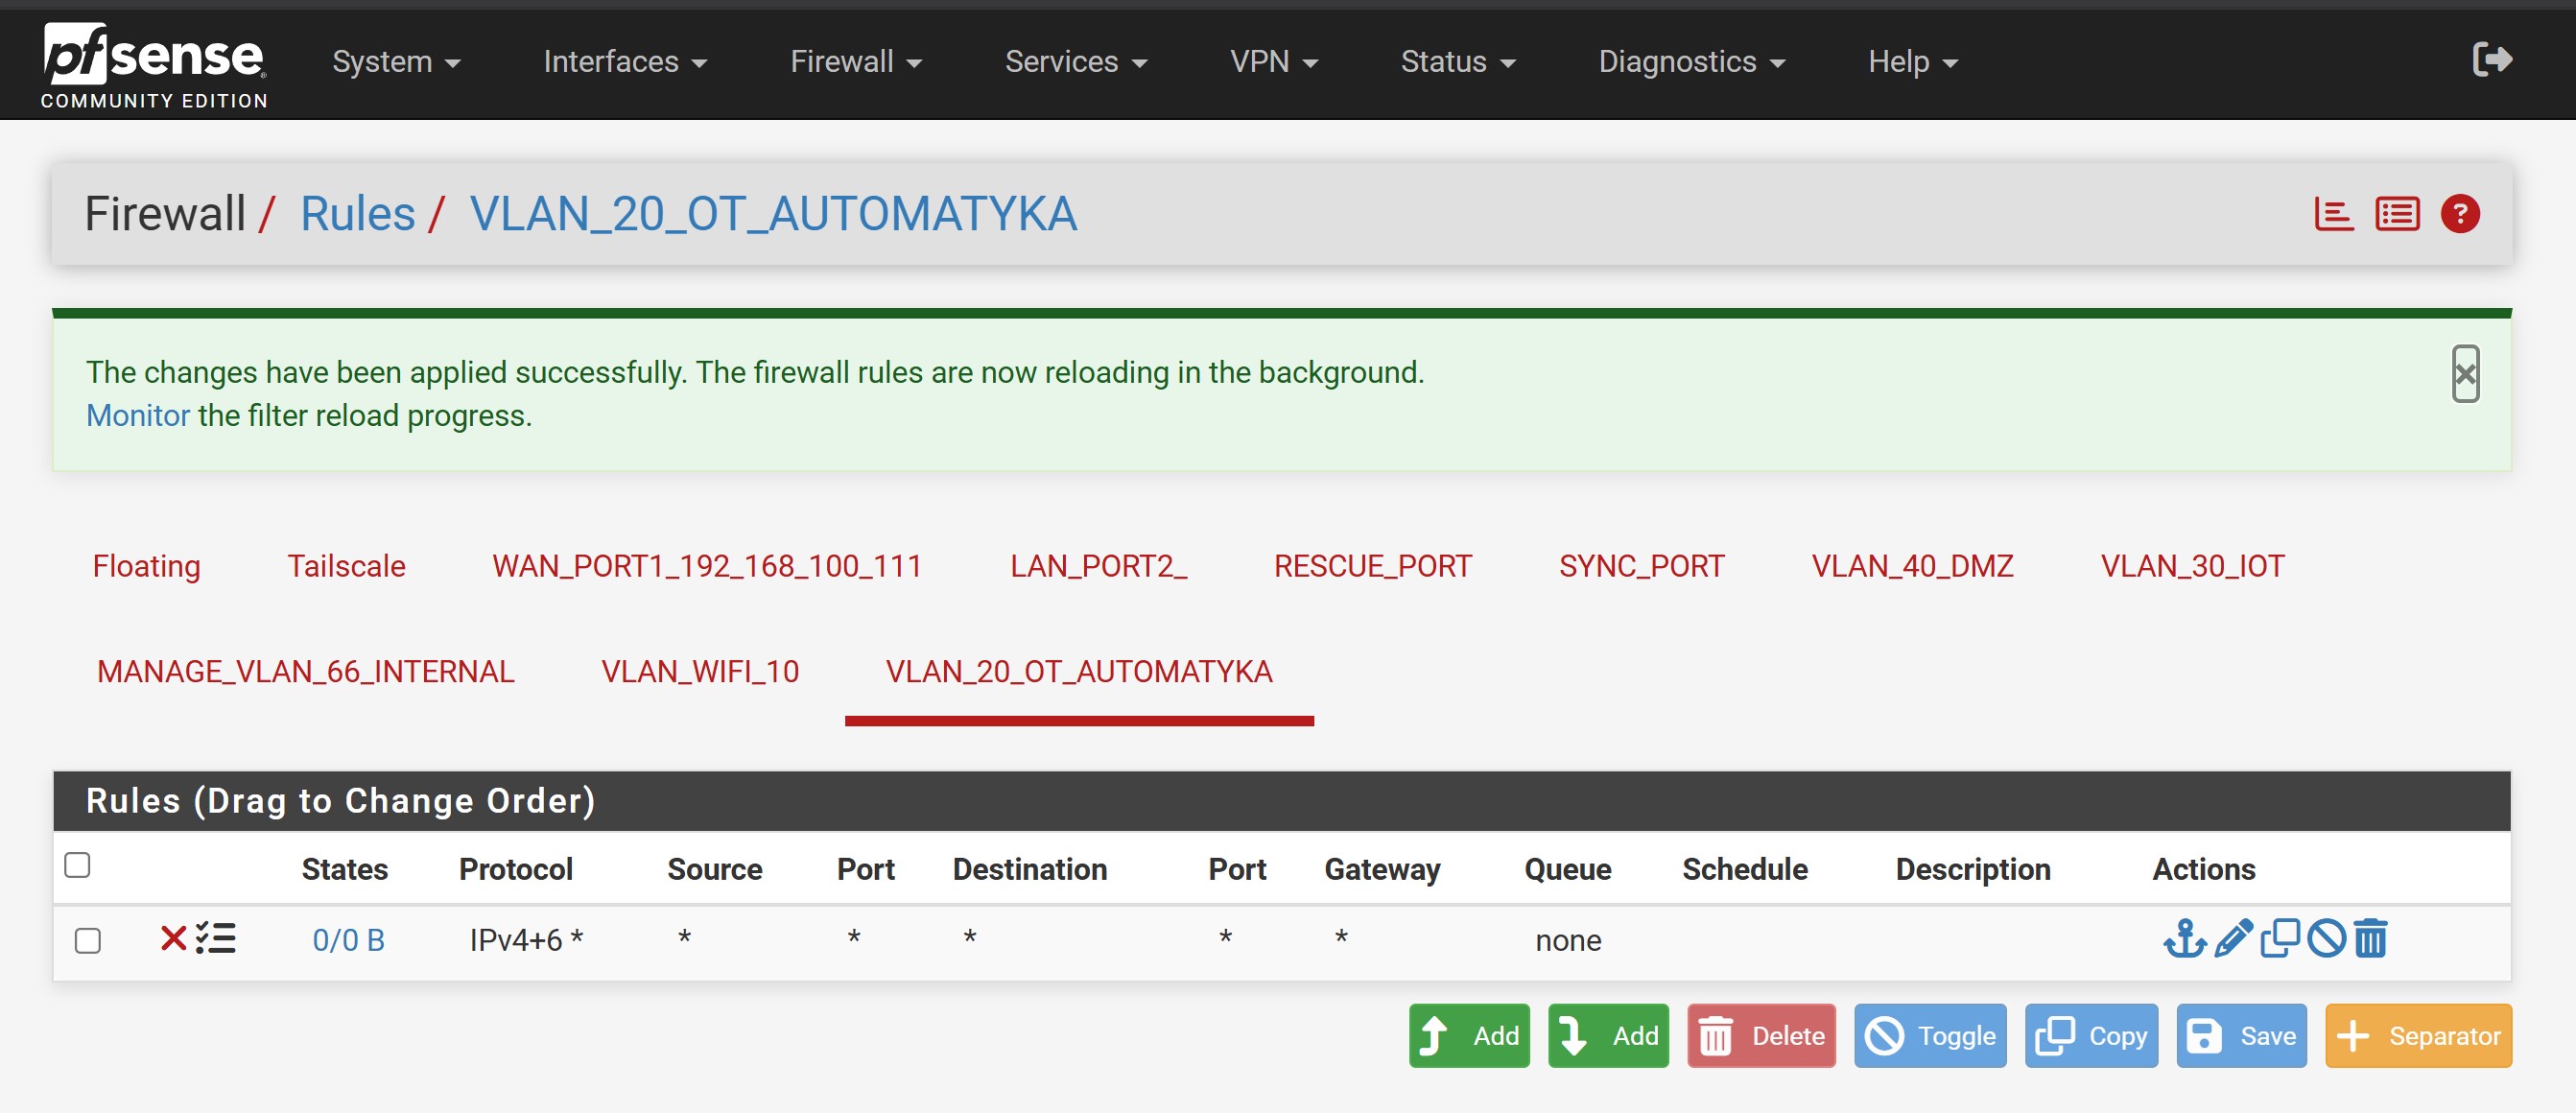Click the anchor move-rule icon
This screenshot has width=2576, height=1113.
point(2183,939)
